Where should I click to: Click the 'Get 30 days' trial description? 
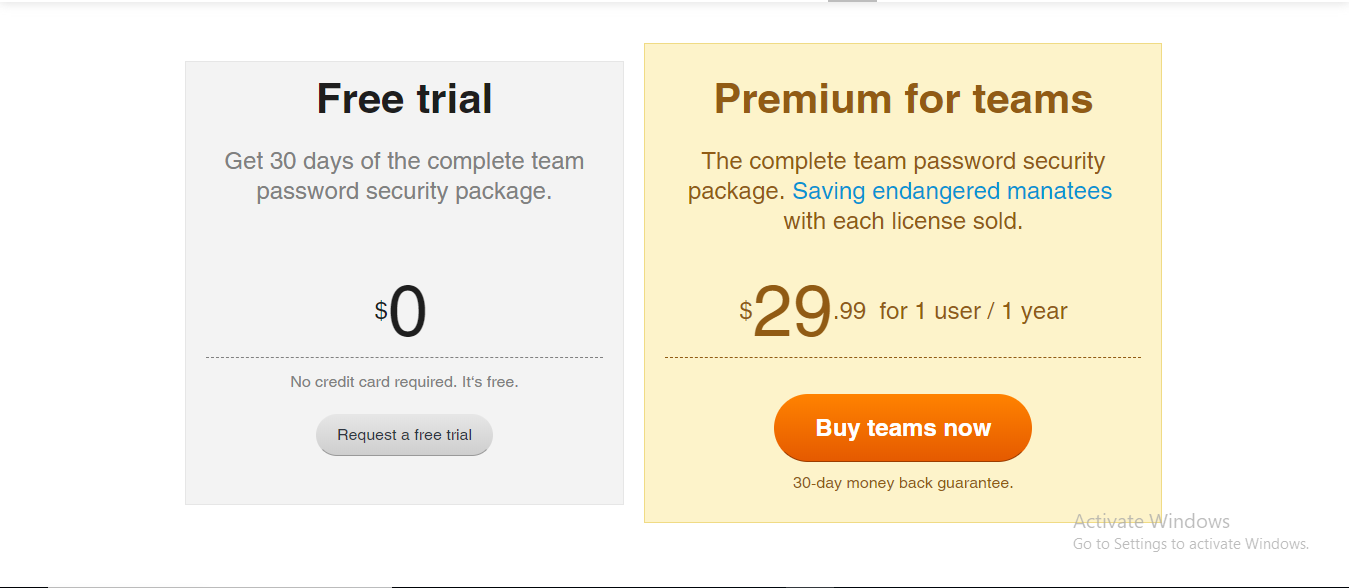404,176
